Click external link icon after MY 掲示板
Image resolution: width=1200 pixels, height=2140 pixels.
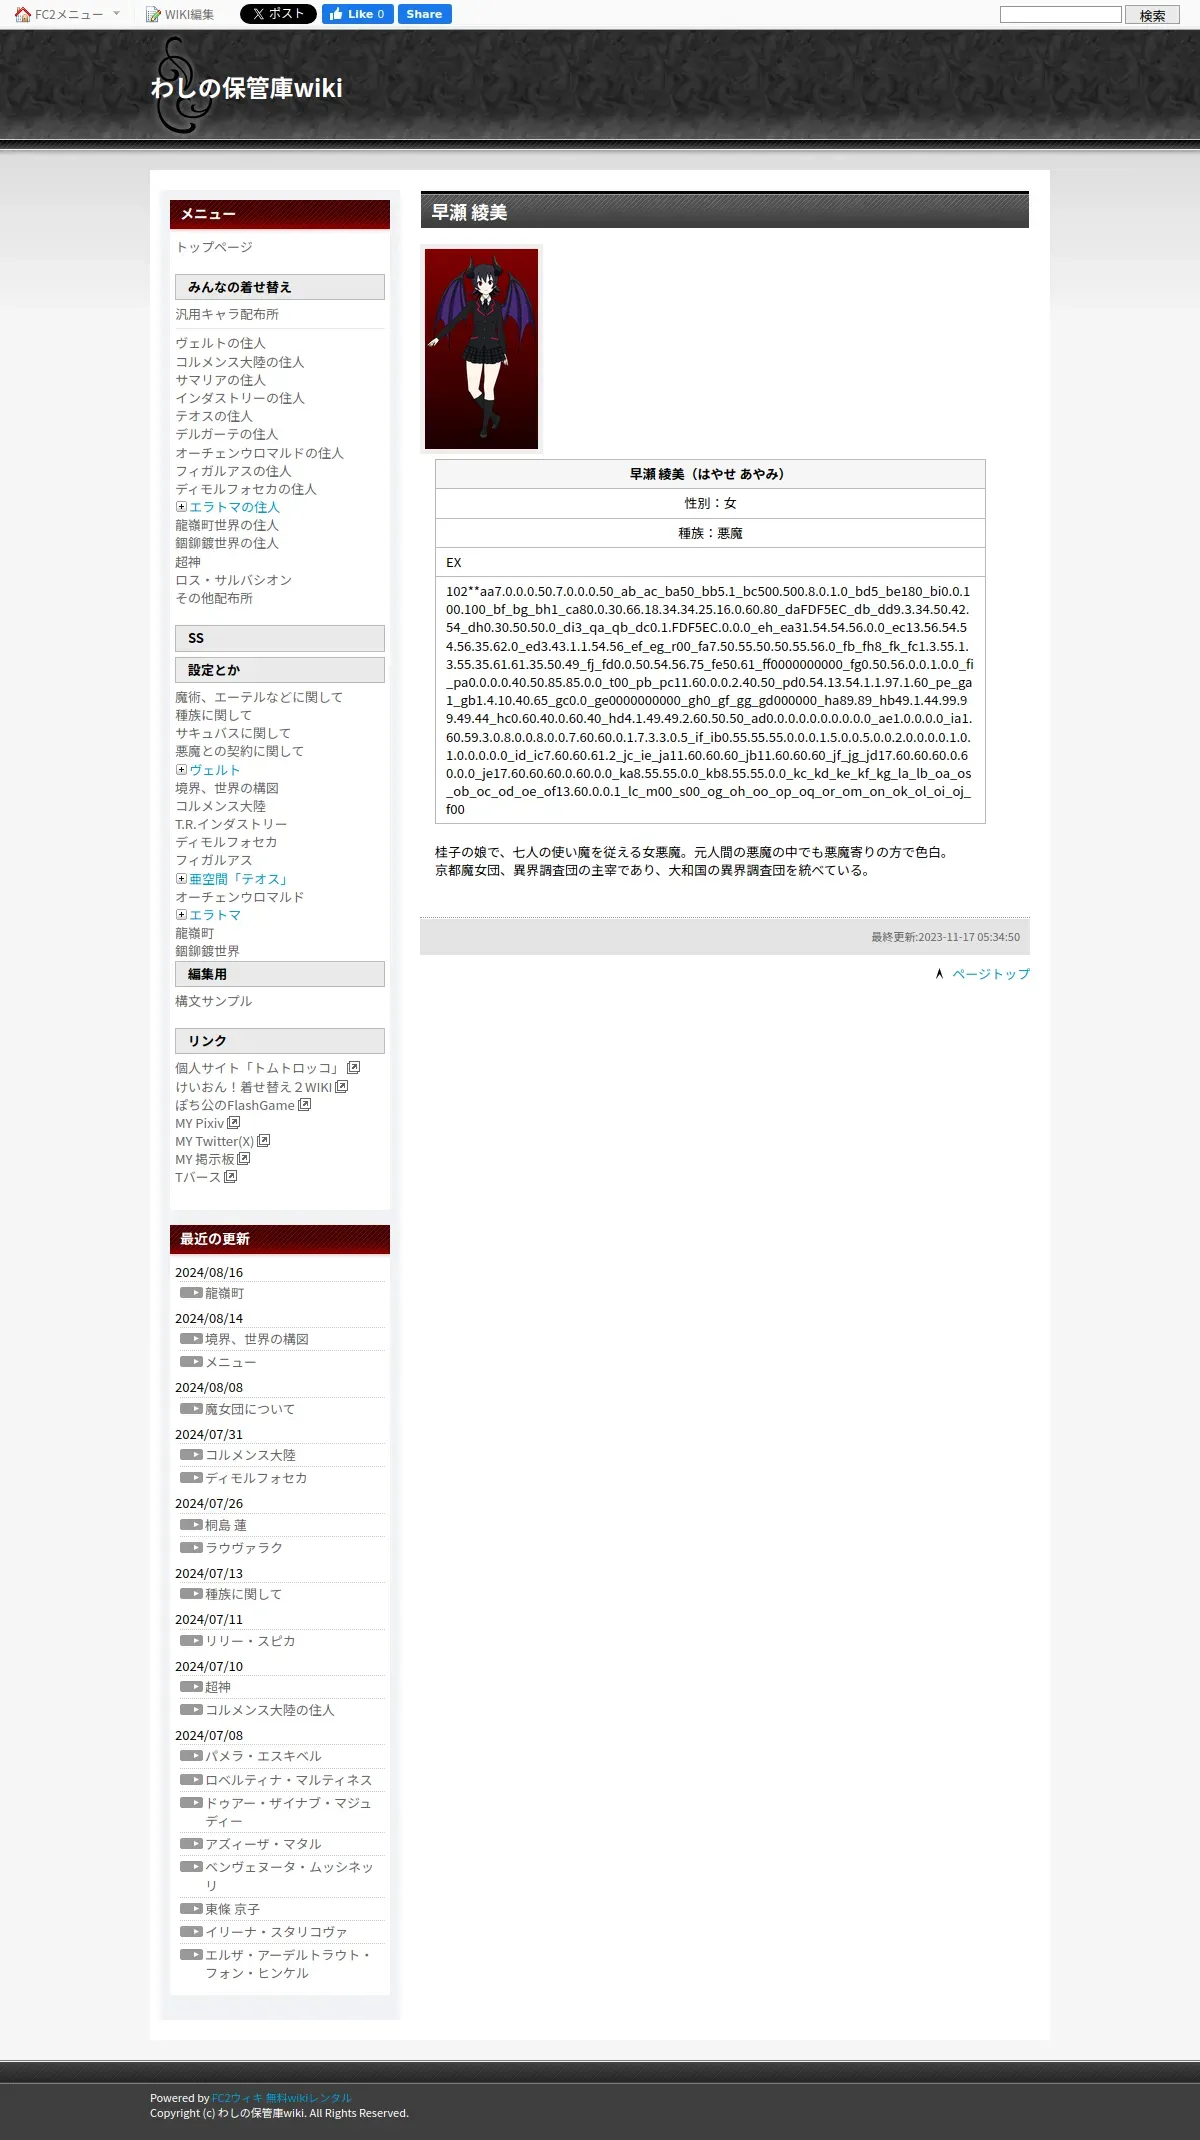pyautogui.click(x=244, y=1158)
